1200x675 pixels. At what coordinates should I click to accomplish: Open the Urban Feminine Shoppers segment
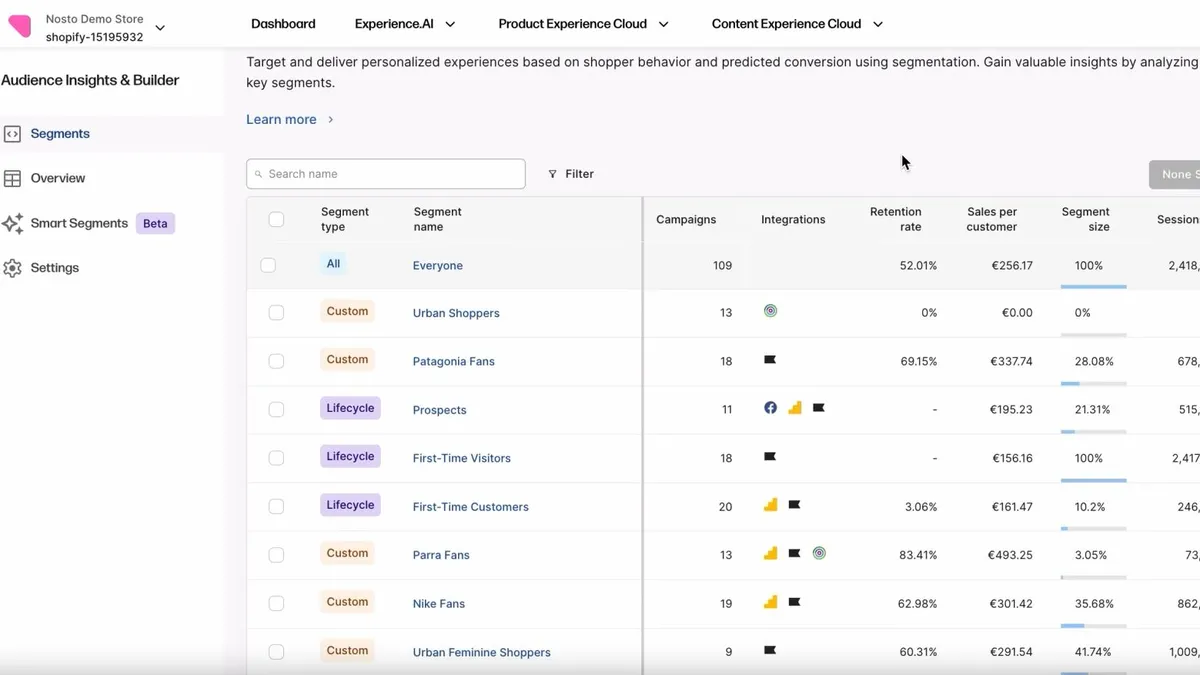click(482, 652)
